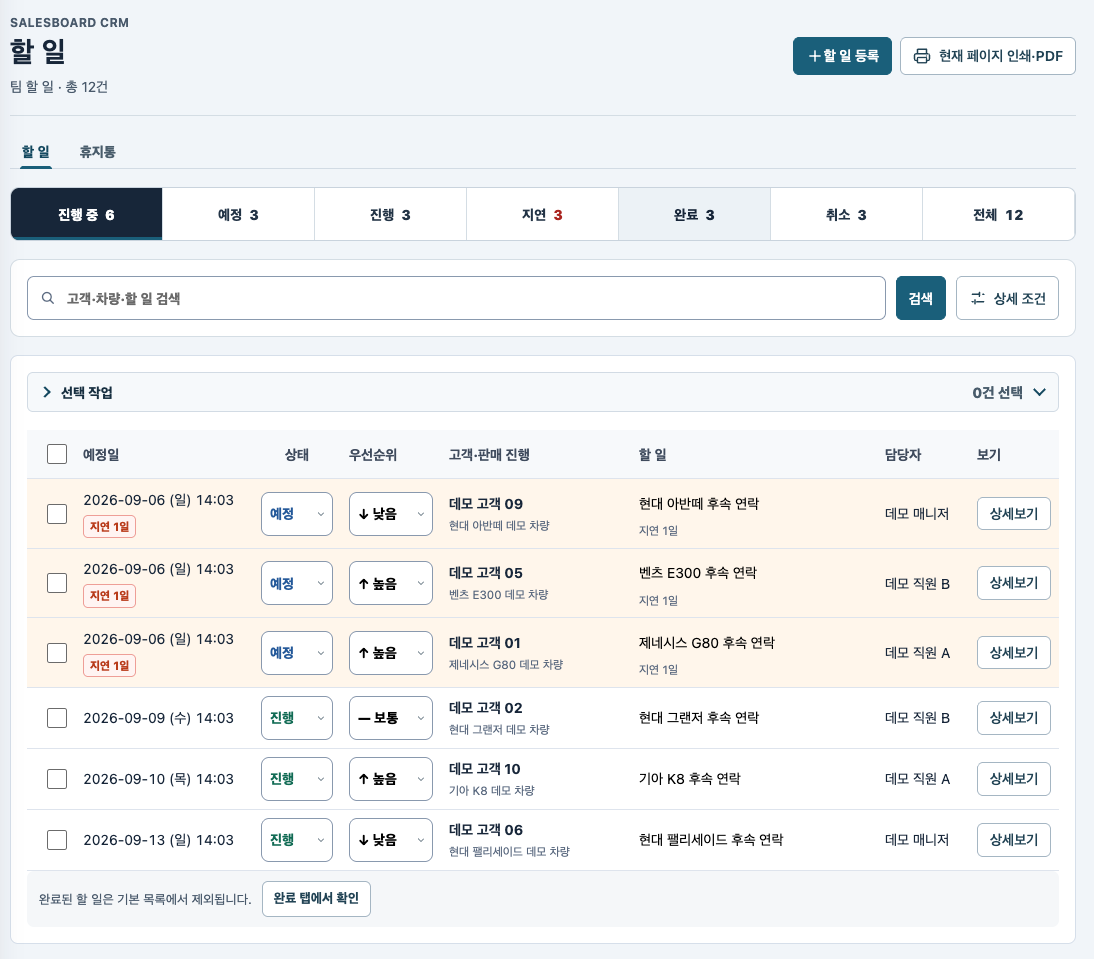Click the 우선순위 column header

[x=373, y=454]
